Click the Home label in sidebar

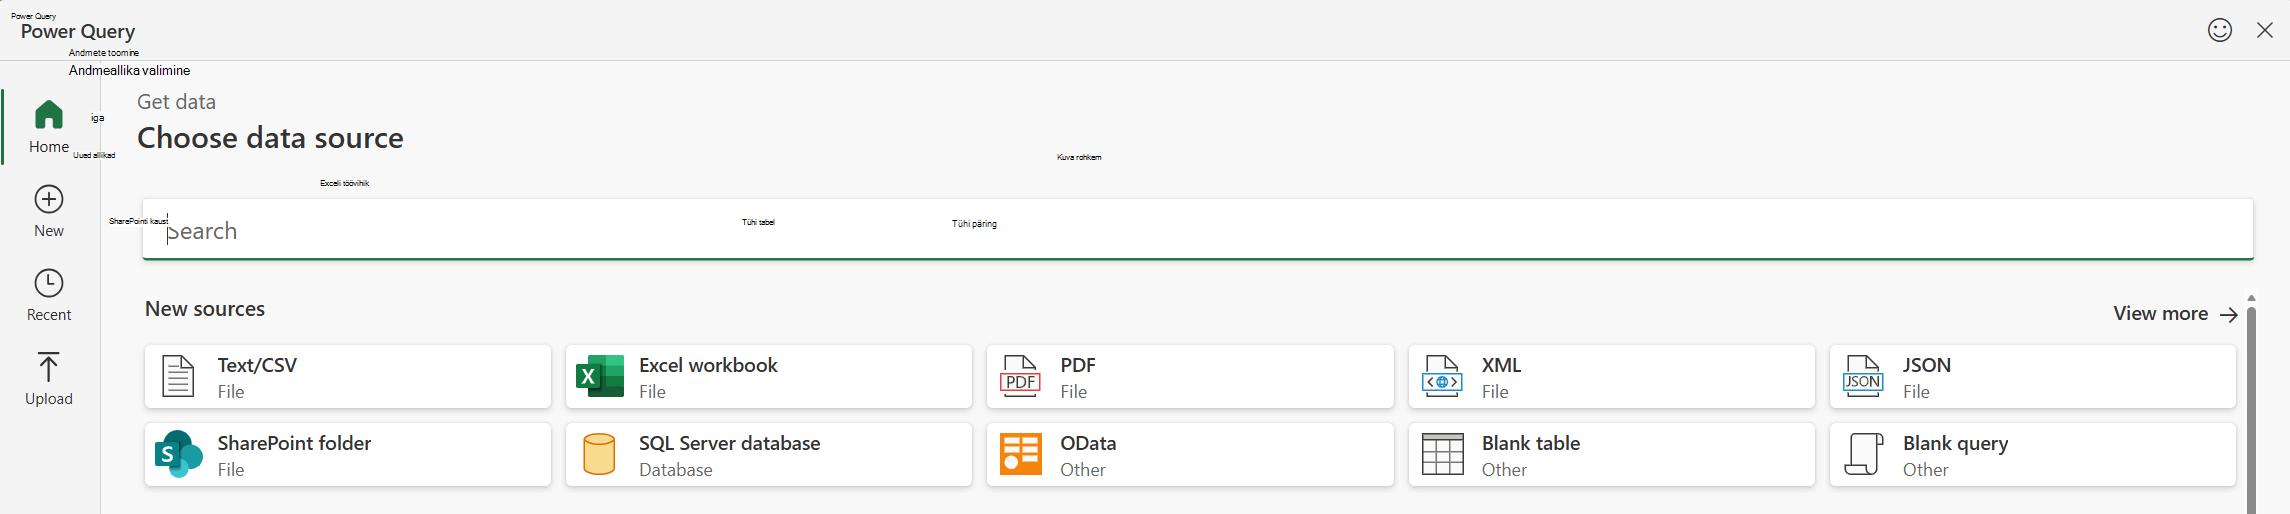(x=49, y=146)
